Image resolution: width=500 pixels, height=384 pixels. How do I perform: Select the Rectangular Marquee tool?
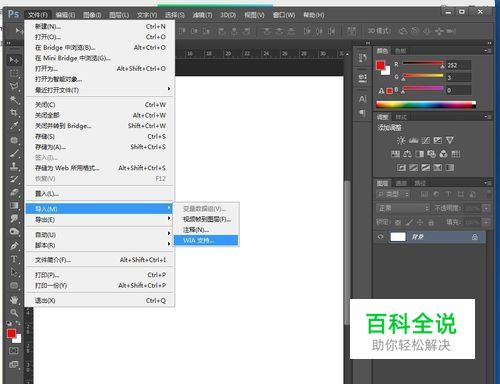point(14,73)
